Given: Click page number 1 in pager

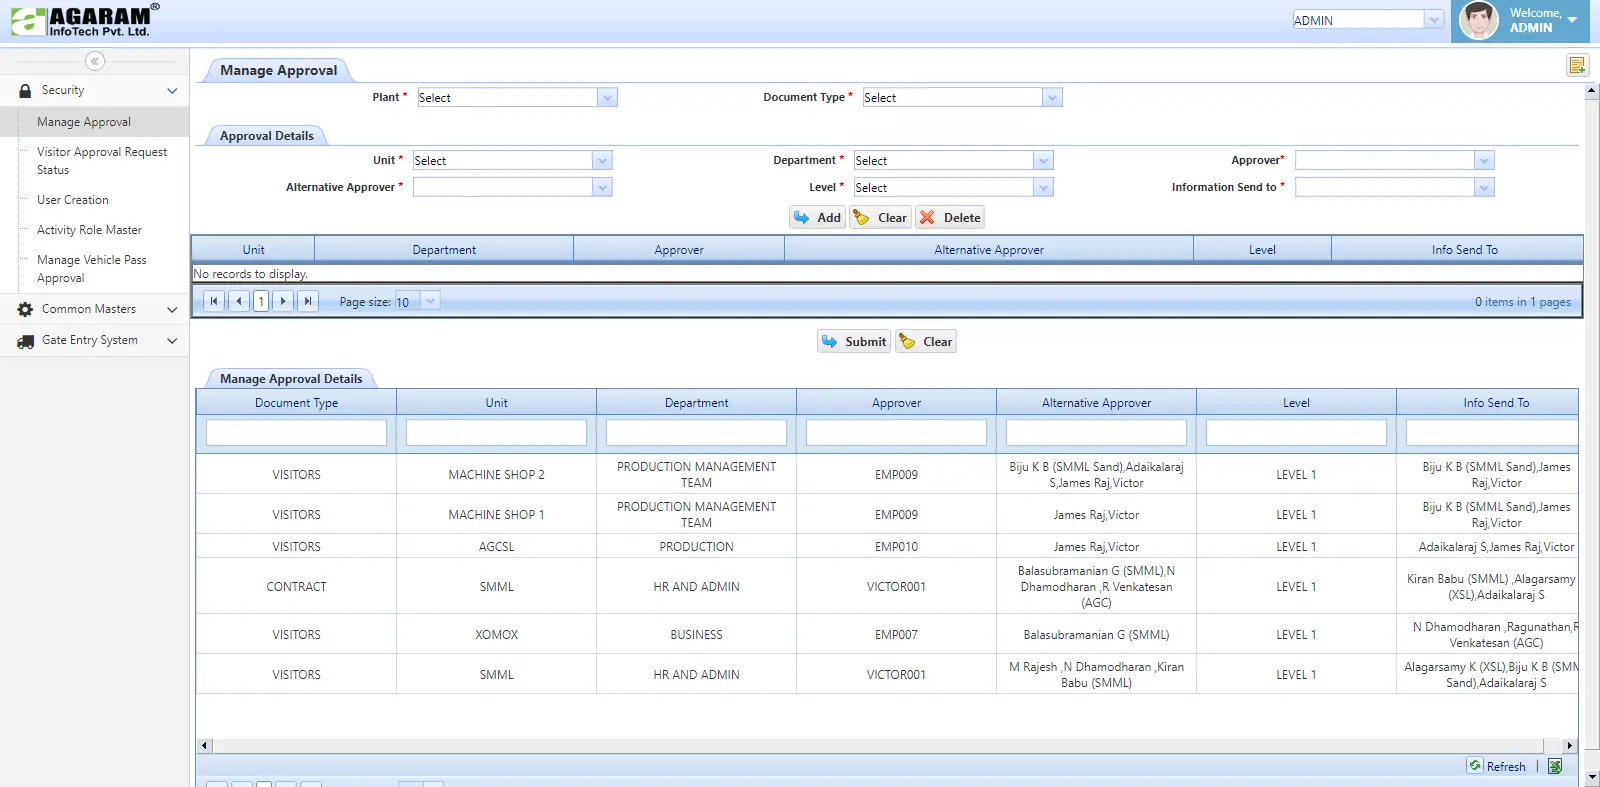Looking at the screenshot, I should pyautogui.click(x=261, y=301).
